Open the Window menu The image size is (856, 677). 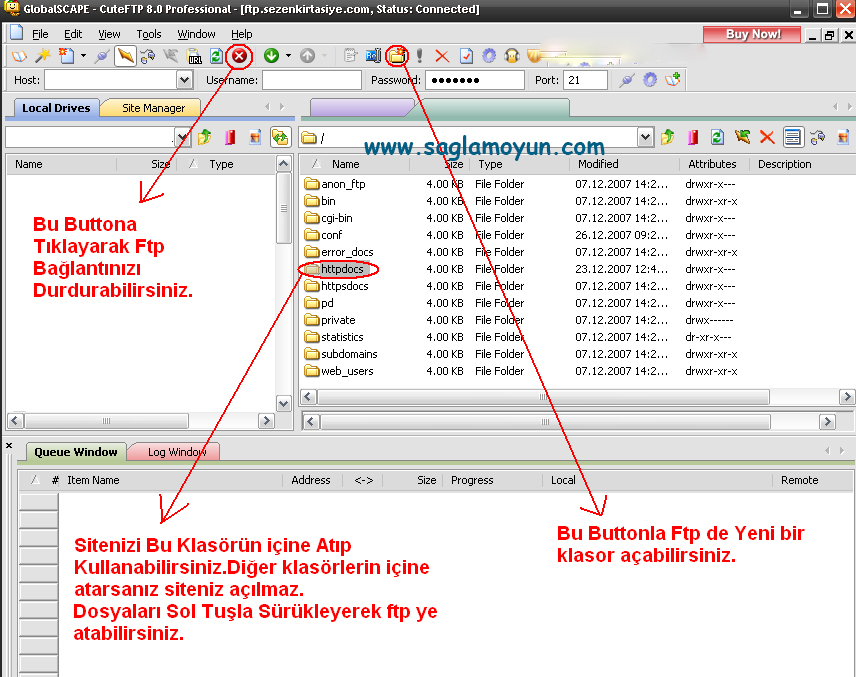click(196, 34)
